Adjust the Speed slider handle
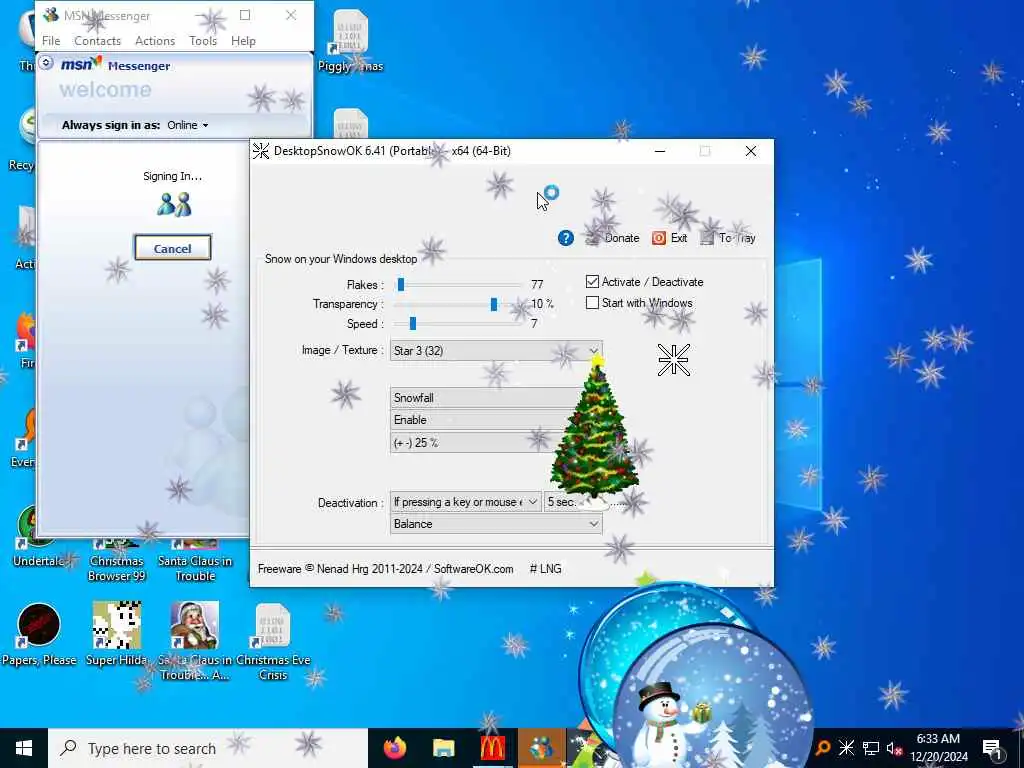The height and width of the screenshot is (768, 1024). (x=412, y=323)
